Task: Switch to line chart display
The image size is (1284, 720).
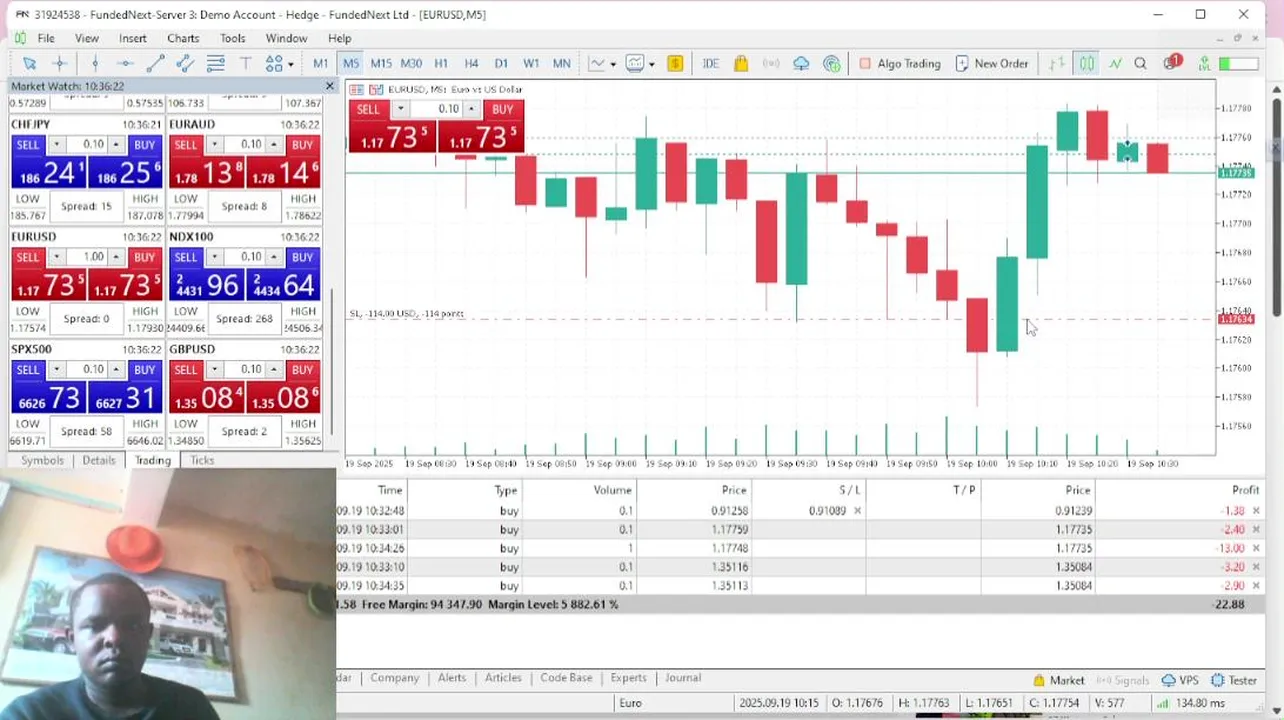Action: point(1114,63)
